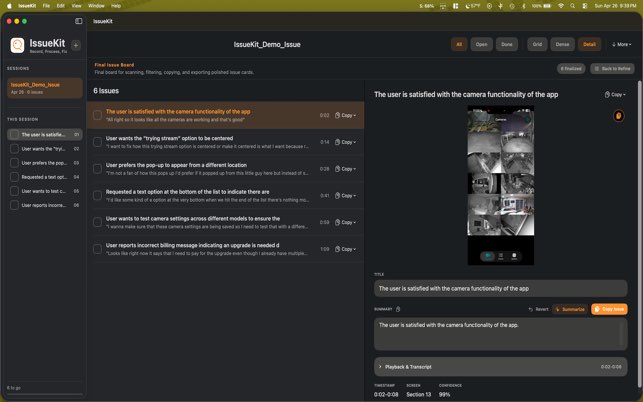Open the Help menu
Viewport: 643px width, 402px height.
116,6
